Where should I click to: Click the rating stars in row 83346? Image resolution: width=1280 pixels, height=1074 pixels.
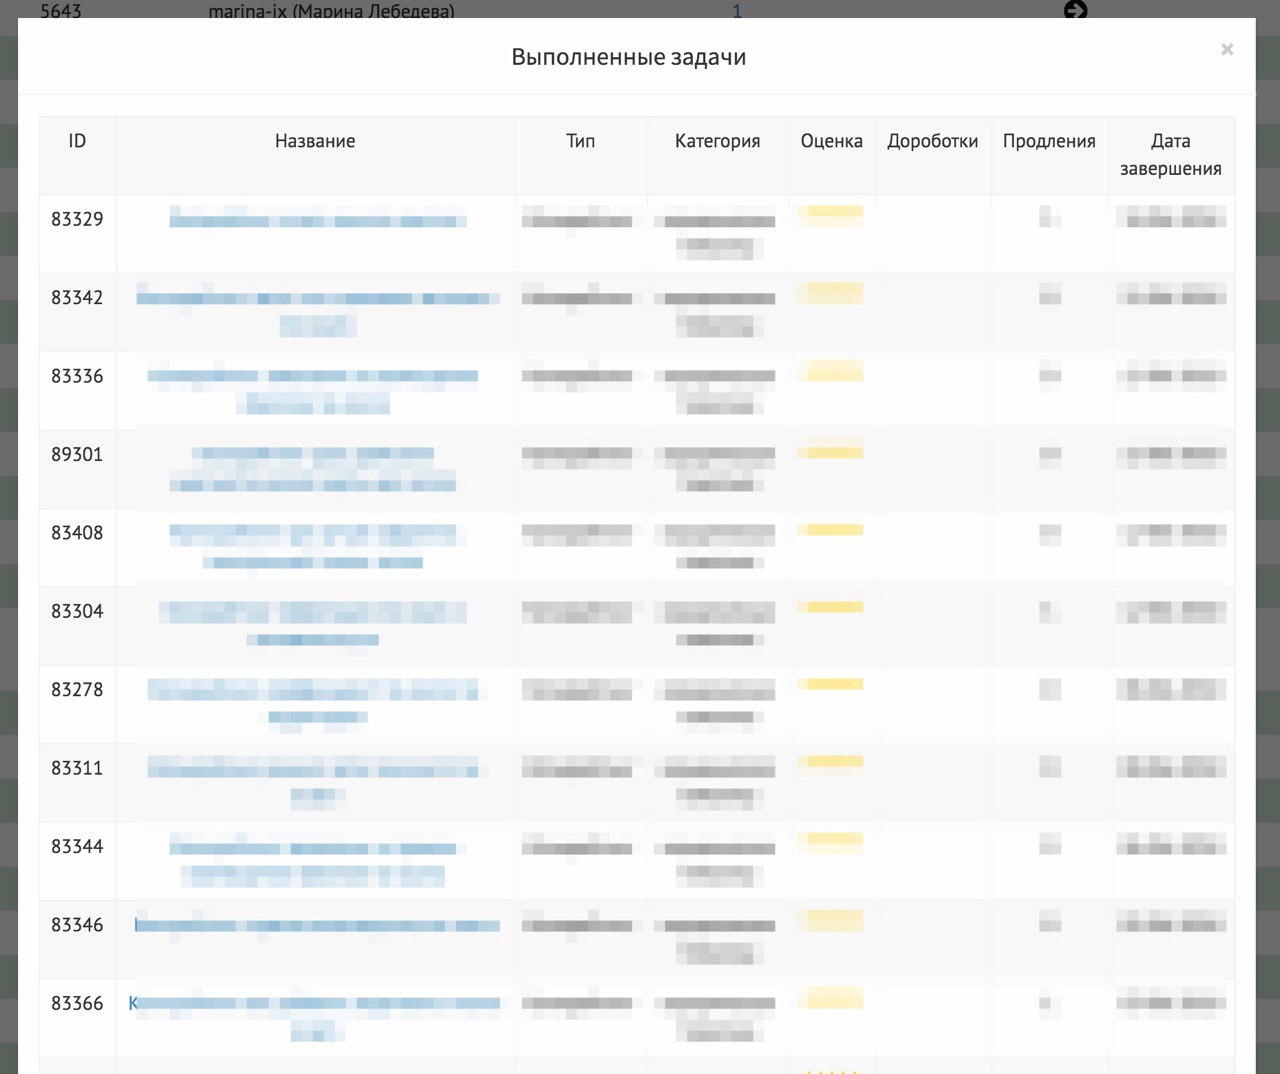coord(831,920)
